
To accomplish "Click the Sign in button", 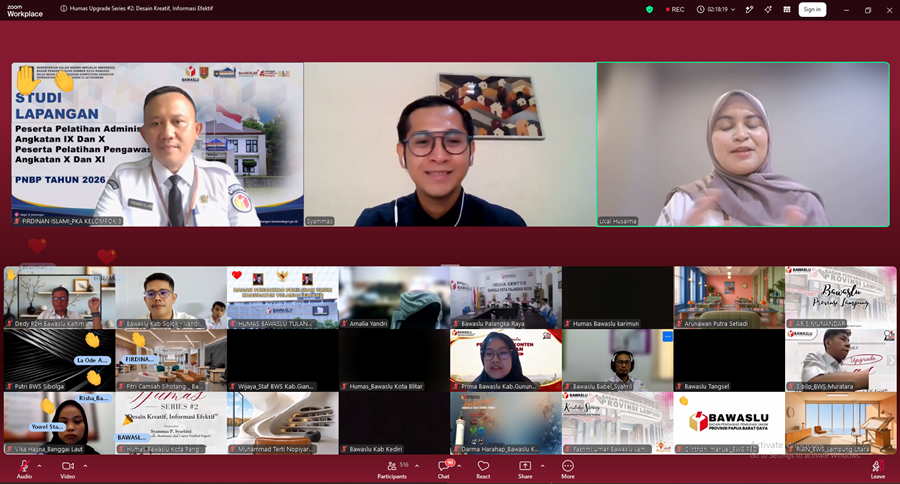I will [x=812, y=9].
